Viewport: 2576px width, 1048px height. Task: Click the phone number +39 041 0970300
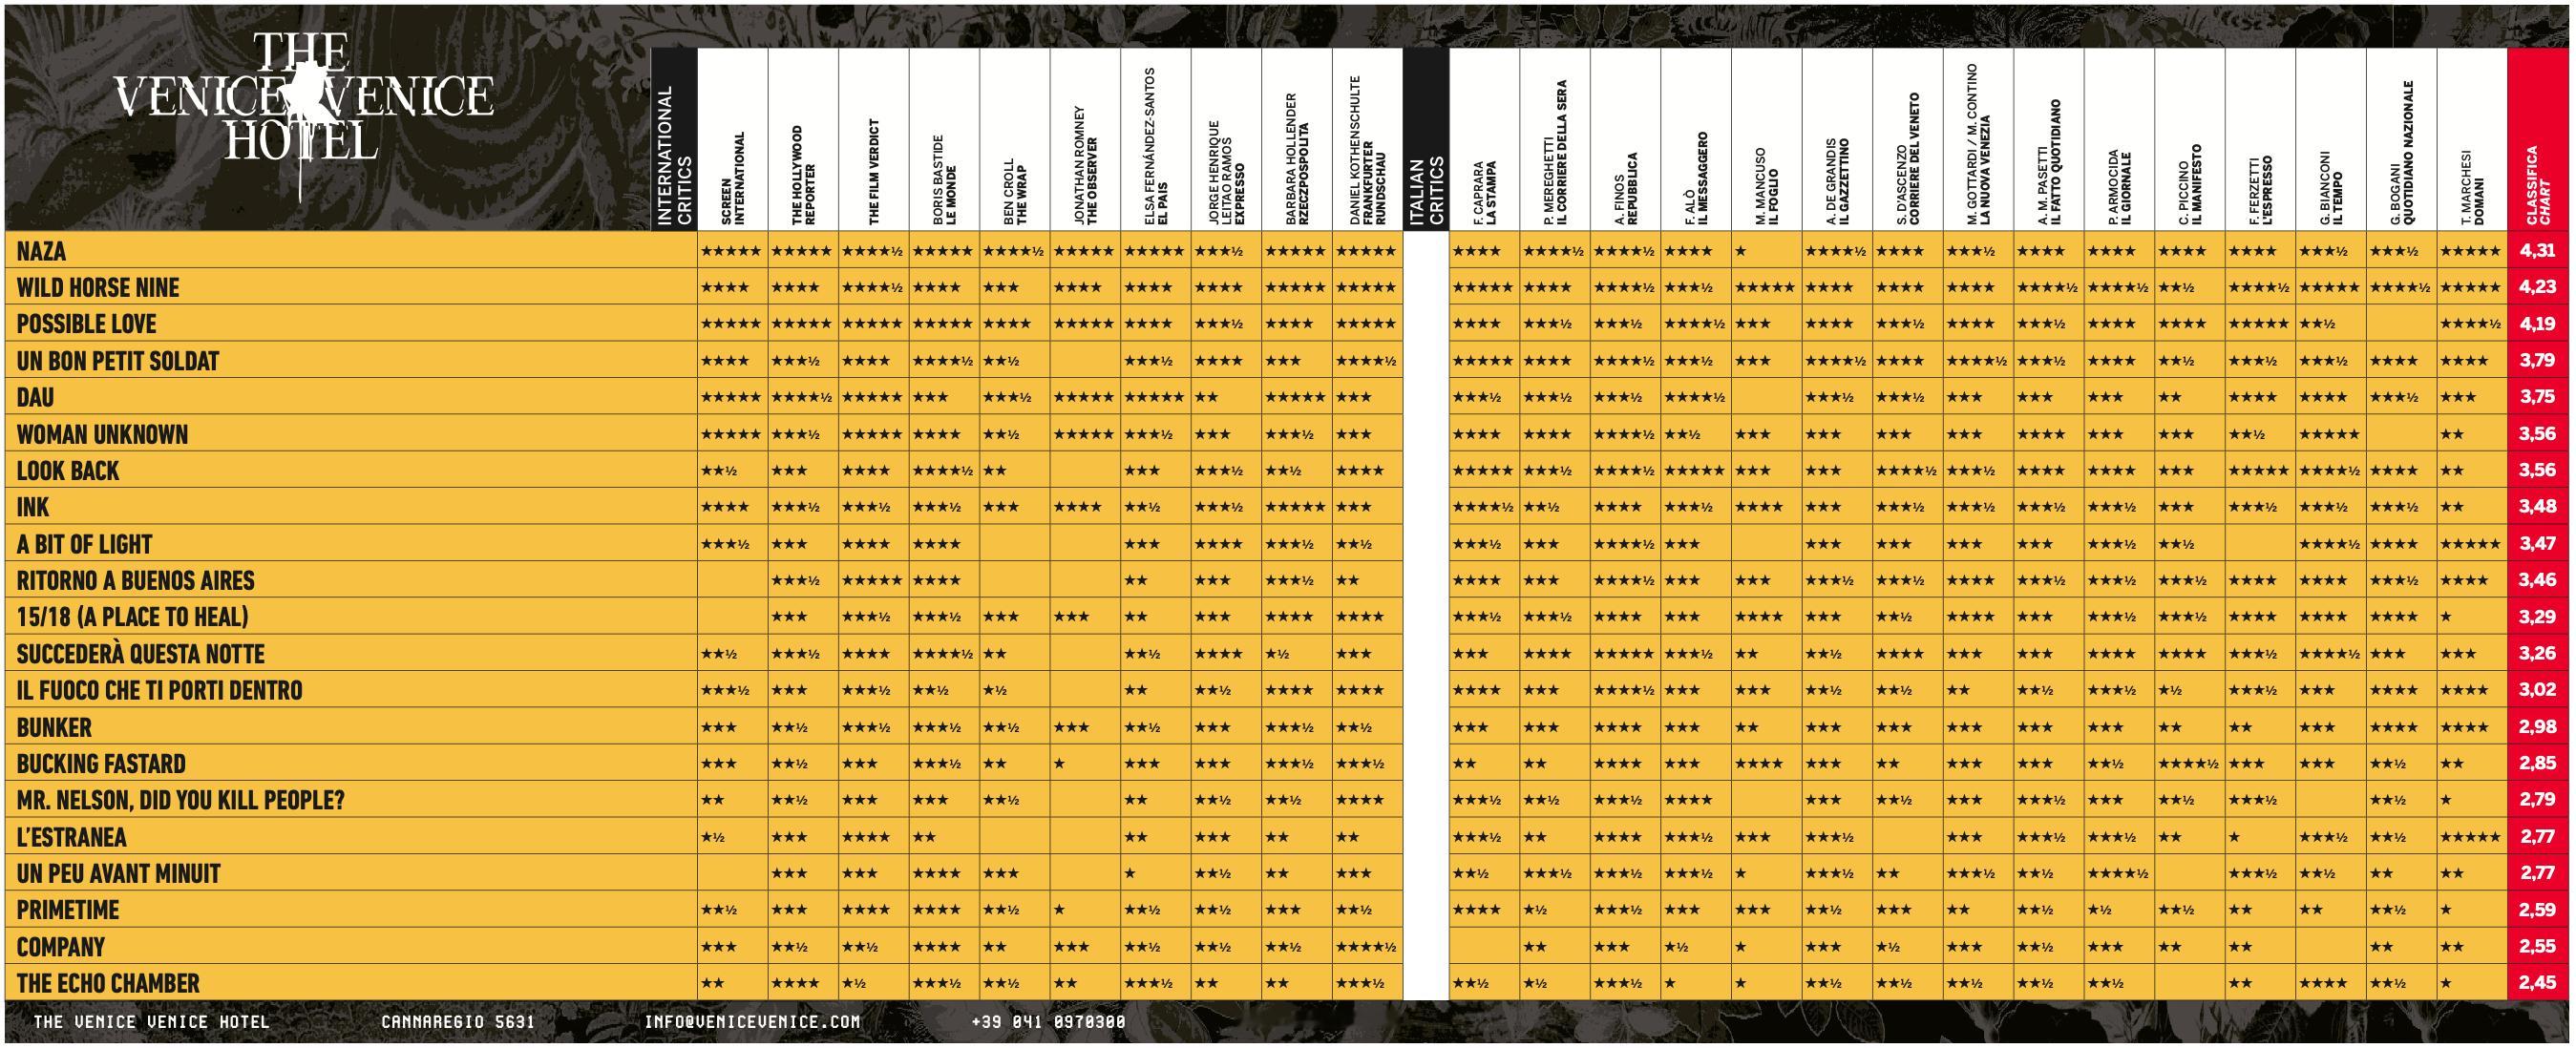(x=1048, y=1022)
